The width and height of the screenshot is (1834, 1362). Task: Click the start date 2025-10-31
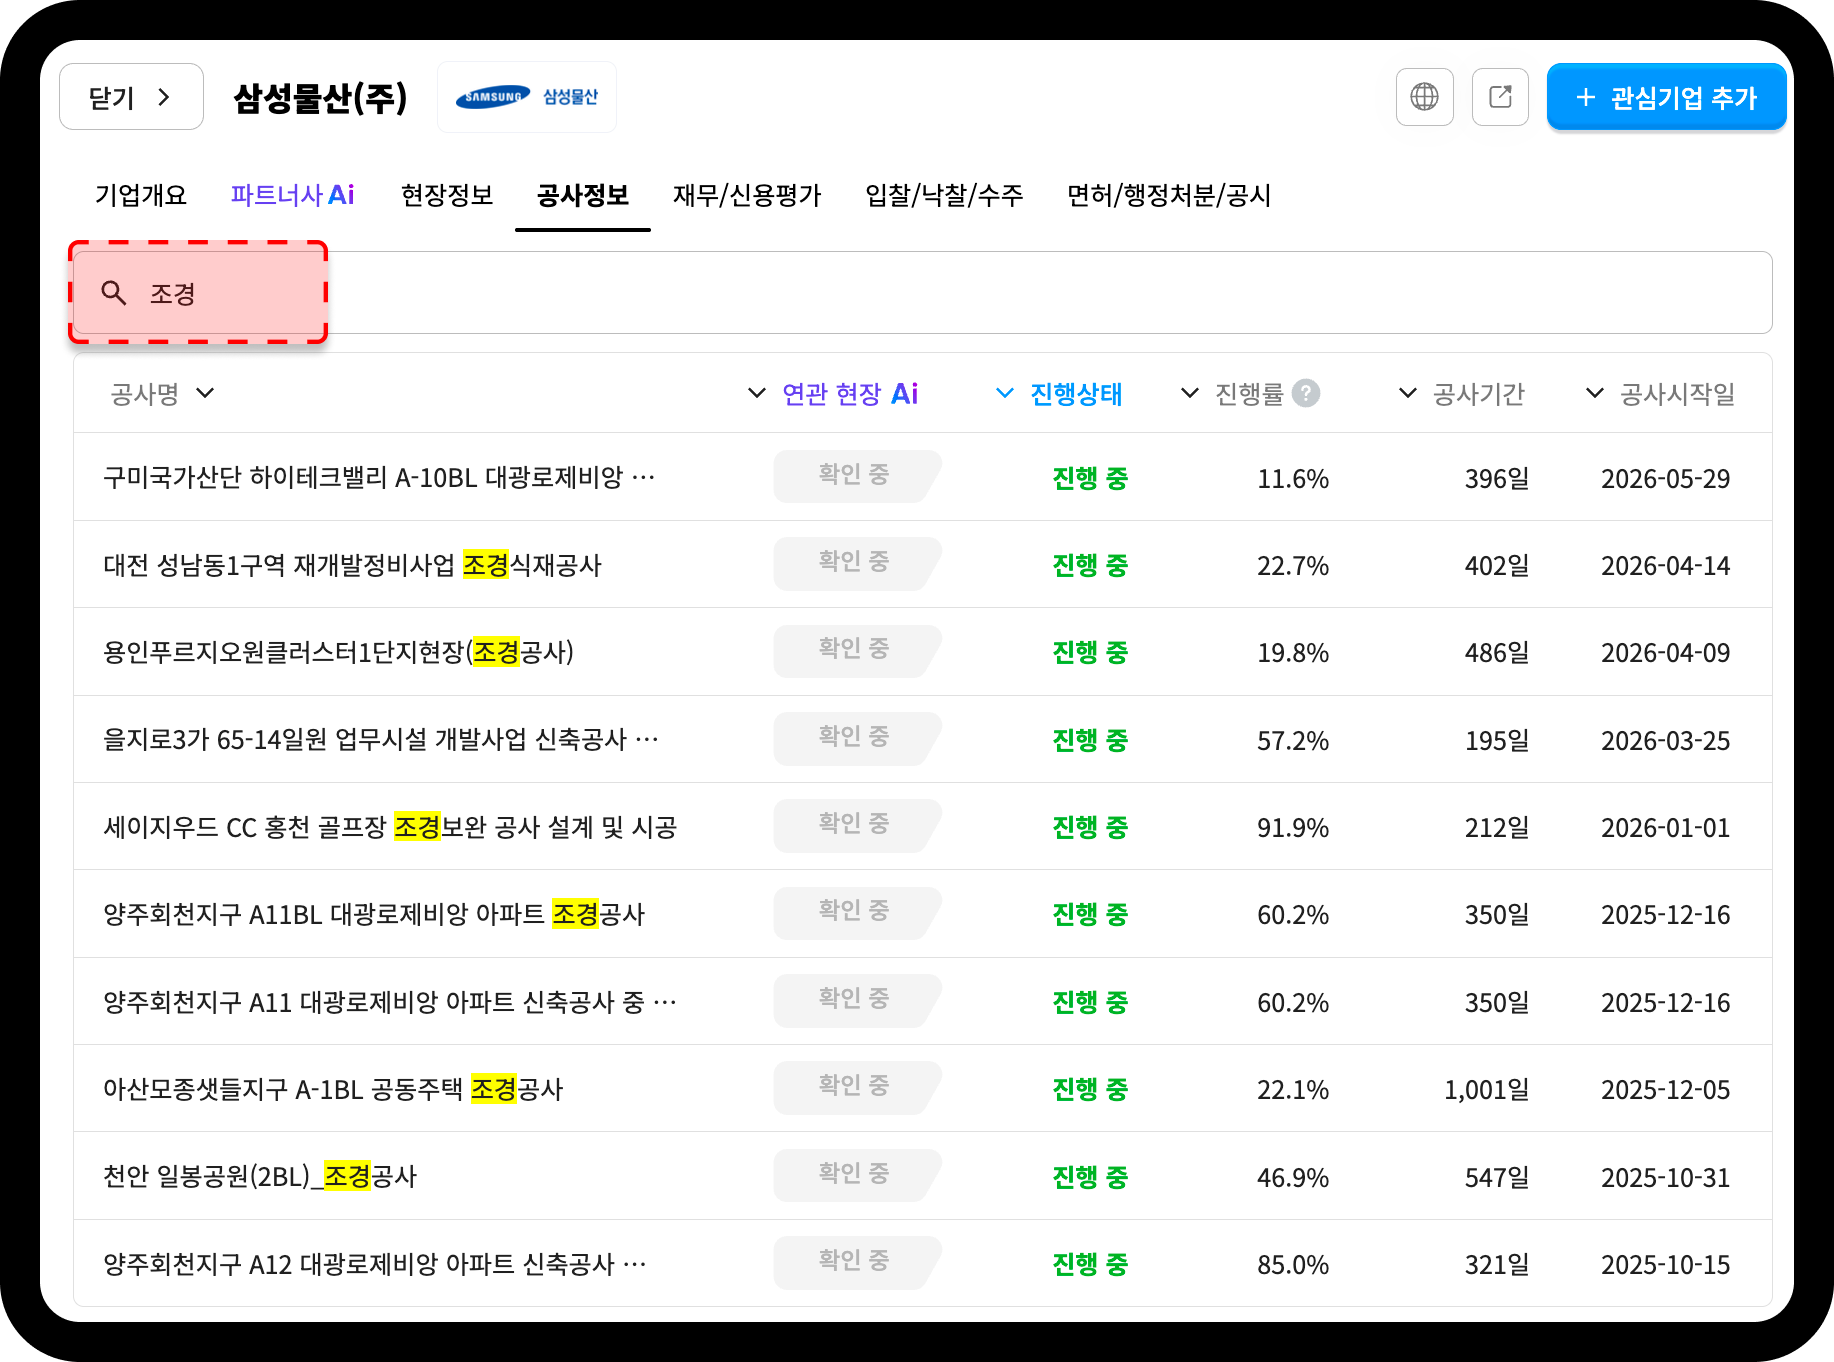click(x=1666, y=1178)
